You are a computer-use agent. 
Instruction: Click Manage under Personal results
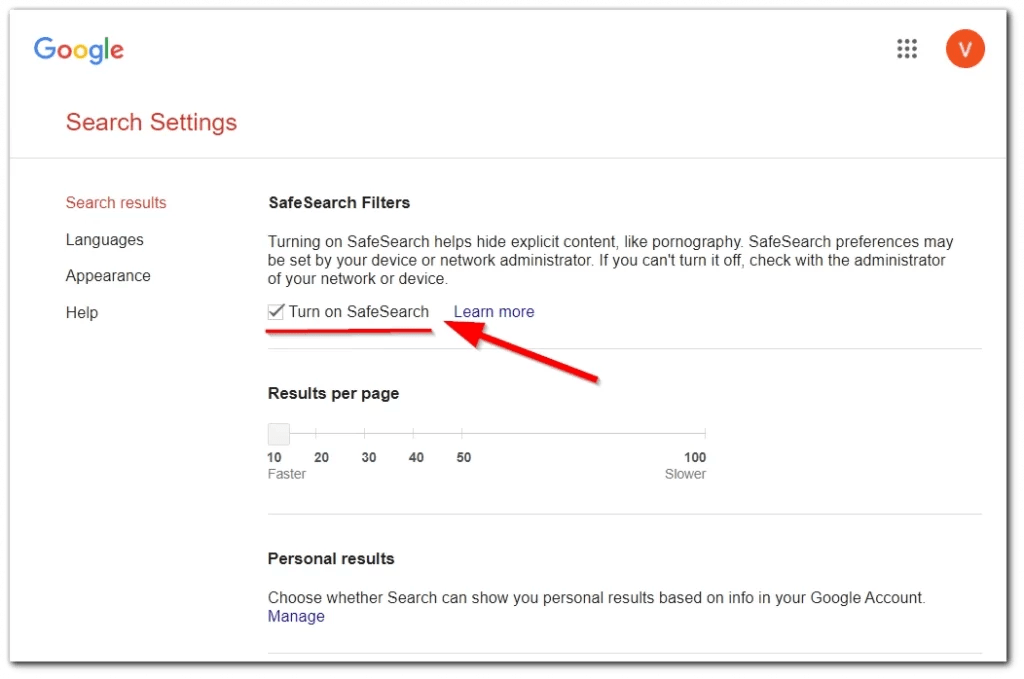tap(296, 616)
